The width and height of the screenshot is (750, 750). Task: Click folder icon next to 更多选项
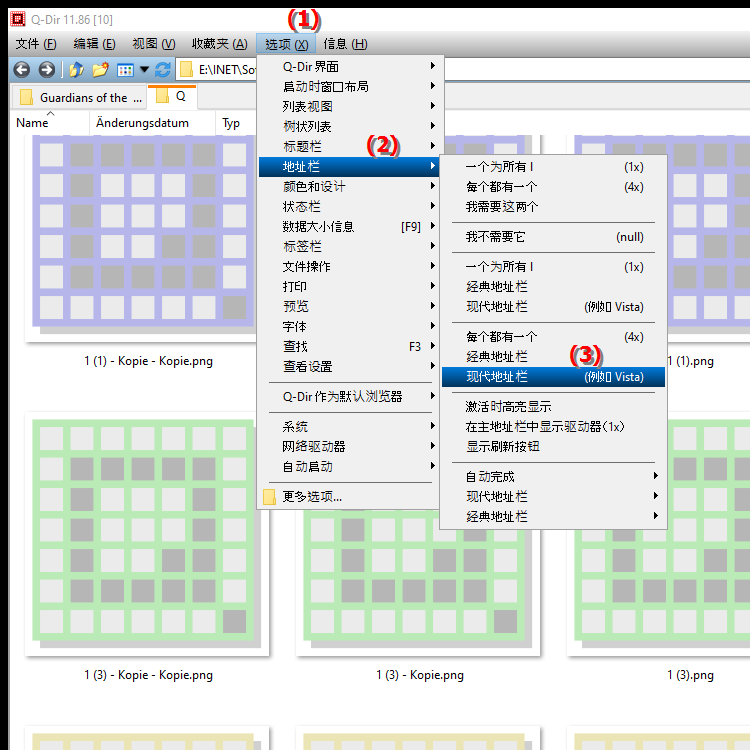pyautogui.click(x=270, y=497)
